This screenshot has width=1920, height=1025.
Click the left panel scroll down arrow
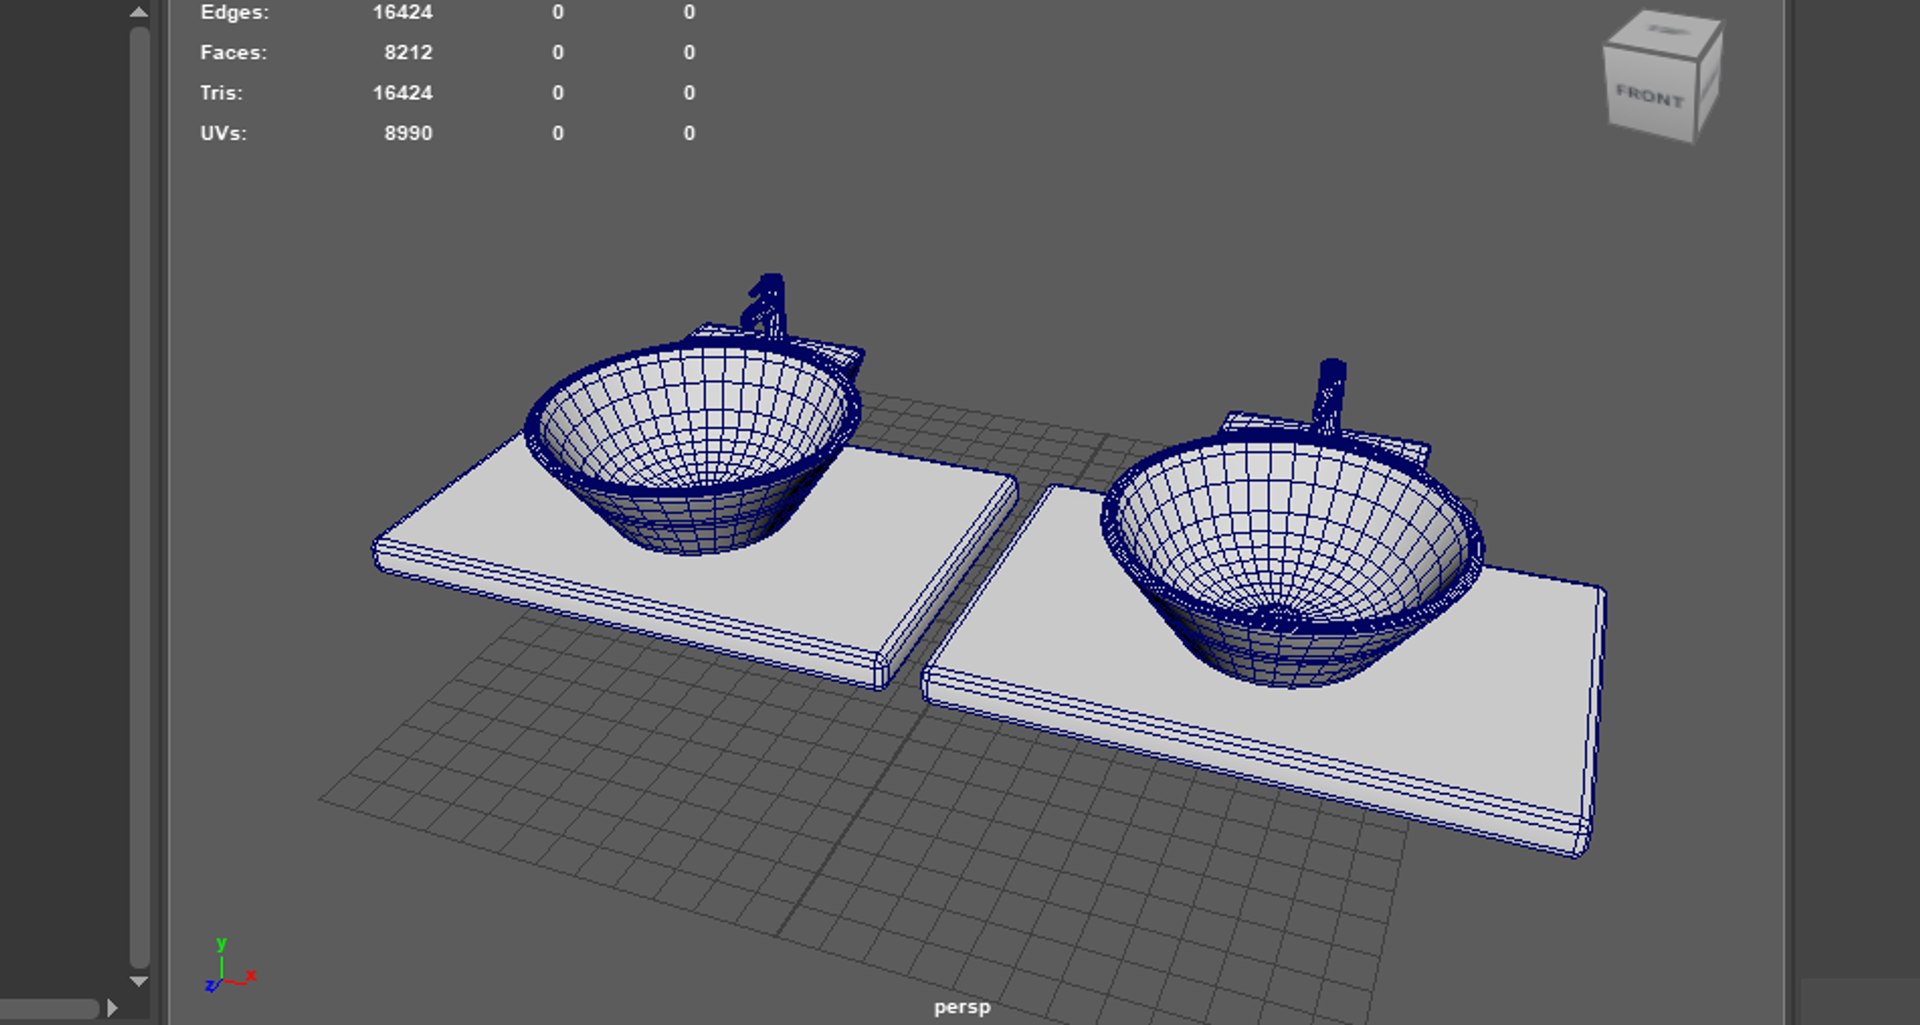(x=139, y=981)
